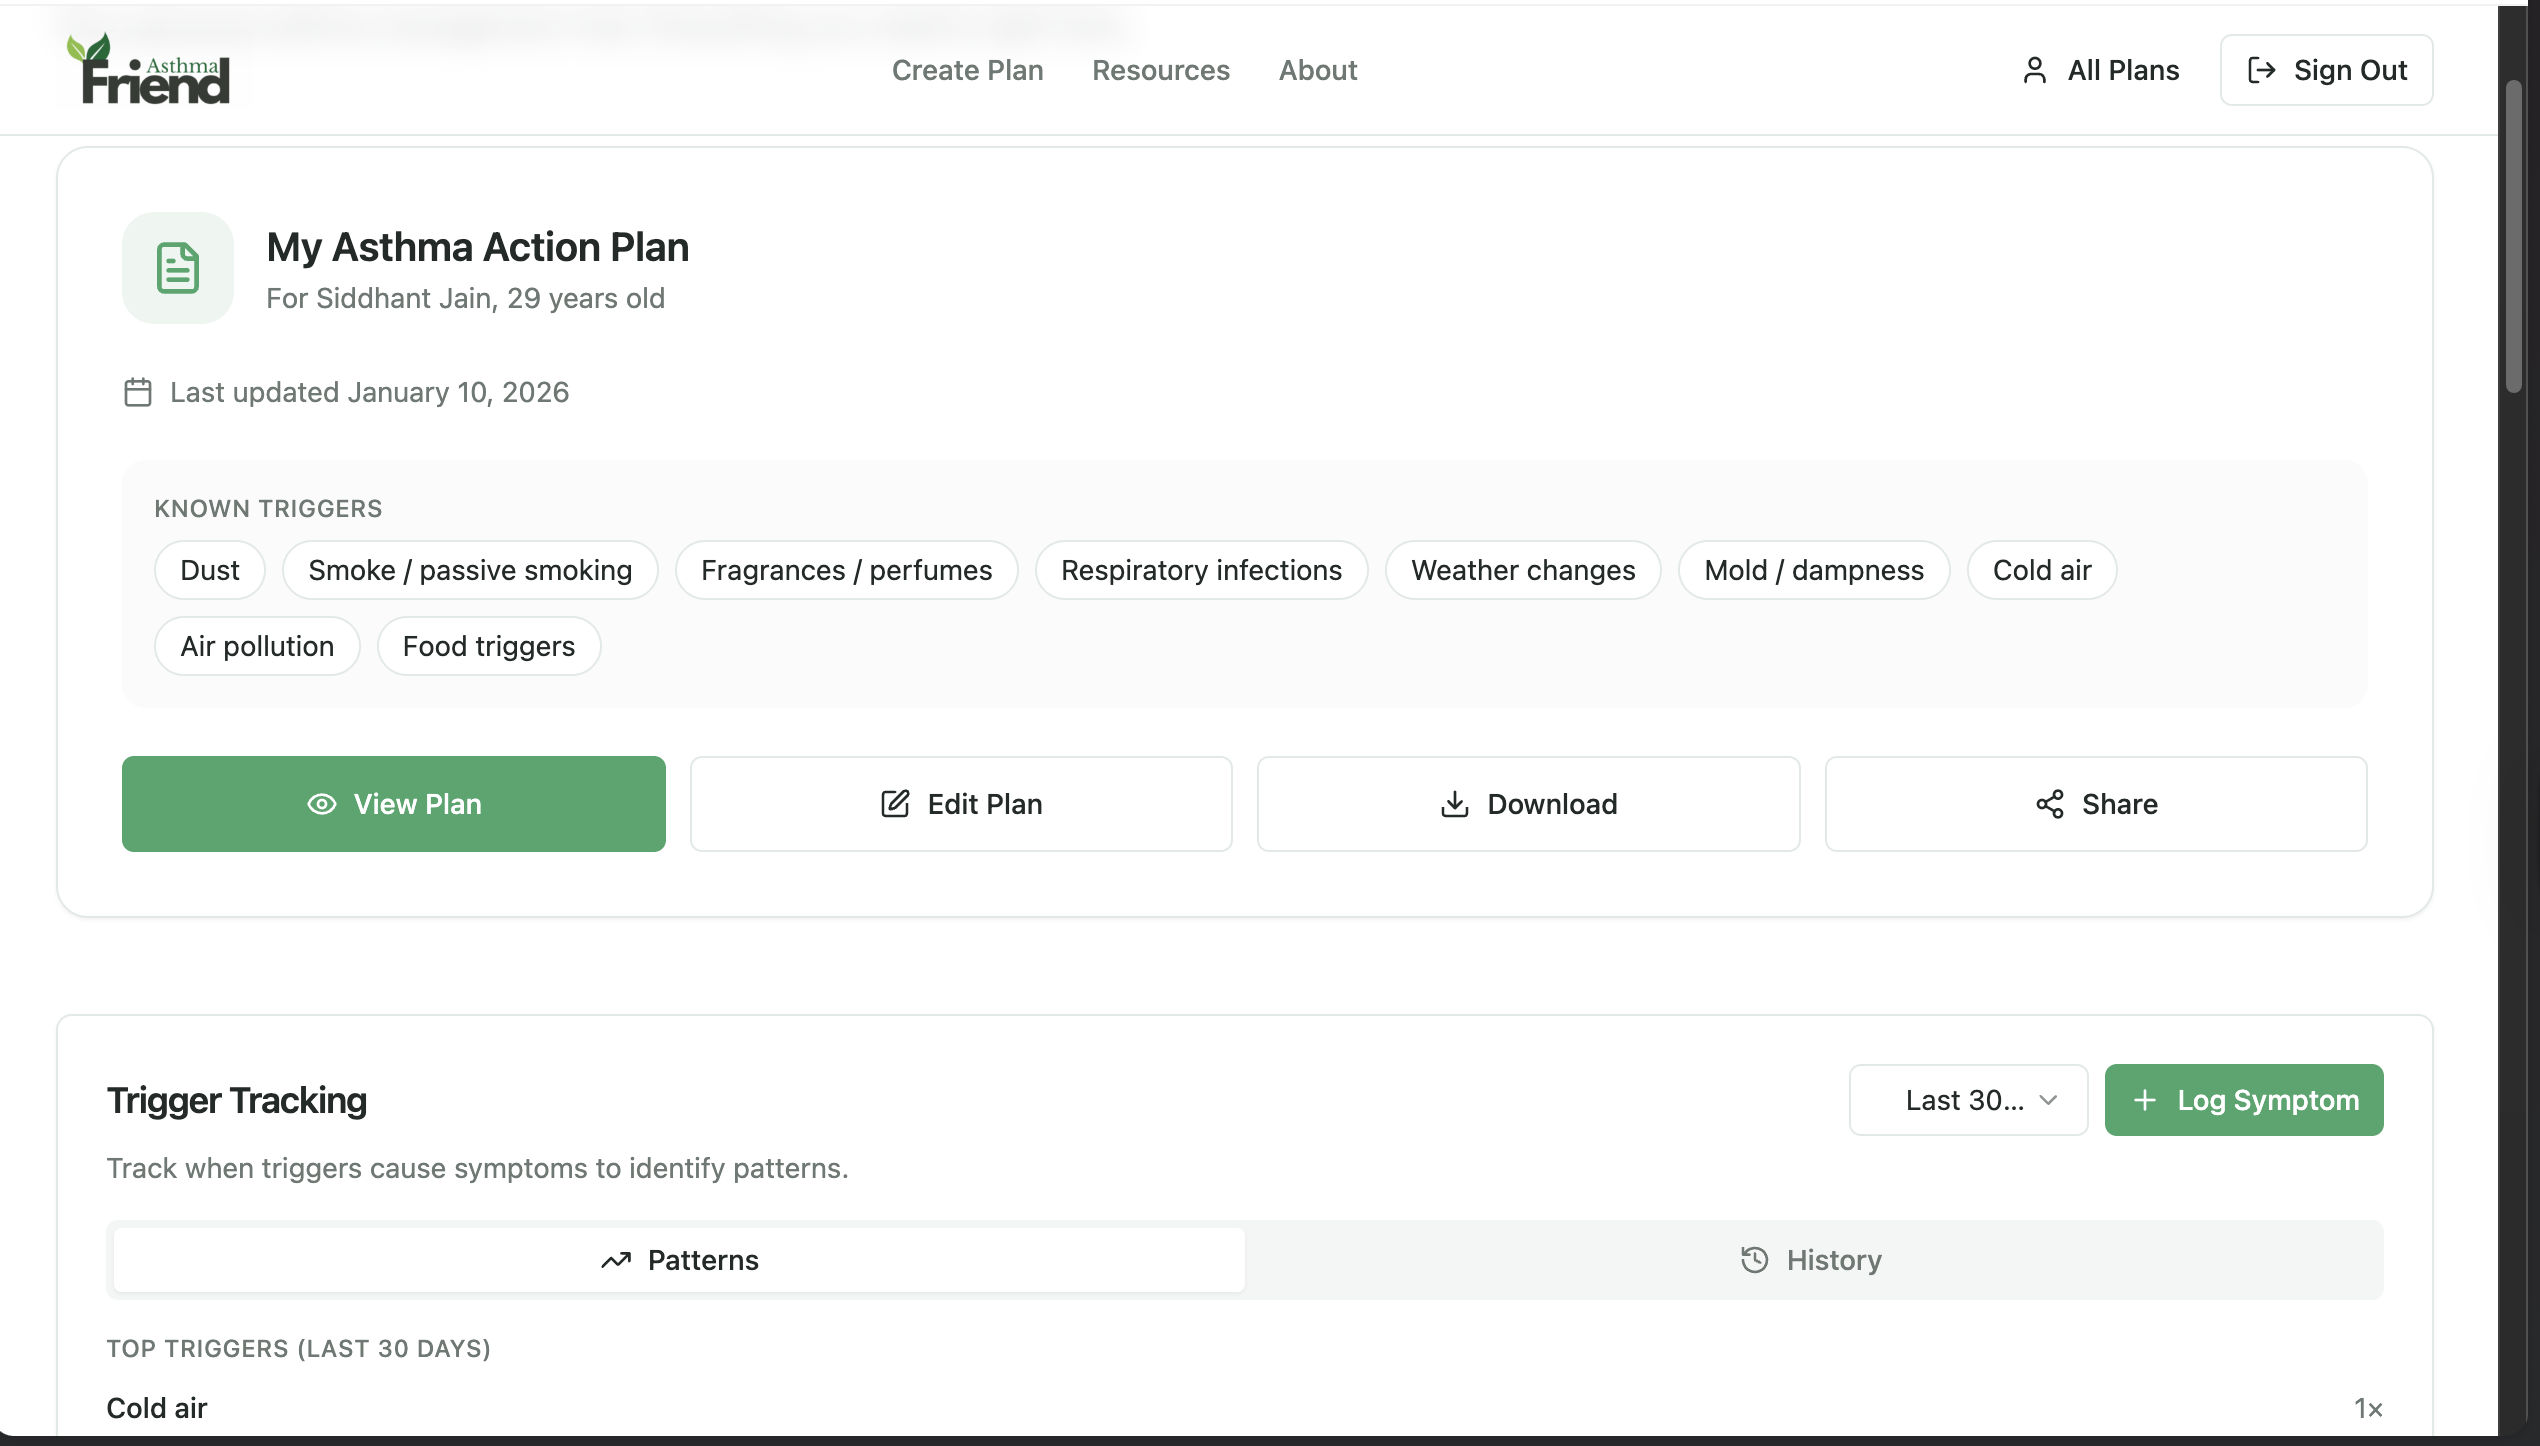Viewport: 2540px width, 1446px height.
Task: Click the download arrow icon
Action: click(x=1454, y=804)
